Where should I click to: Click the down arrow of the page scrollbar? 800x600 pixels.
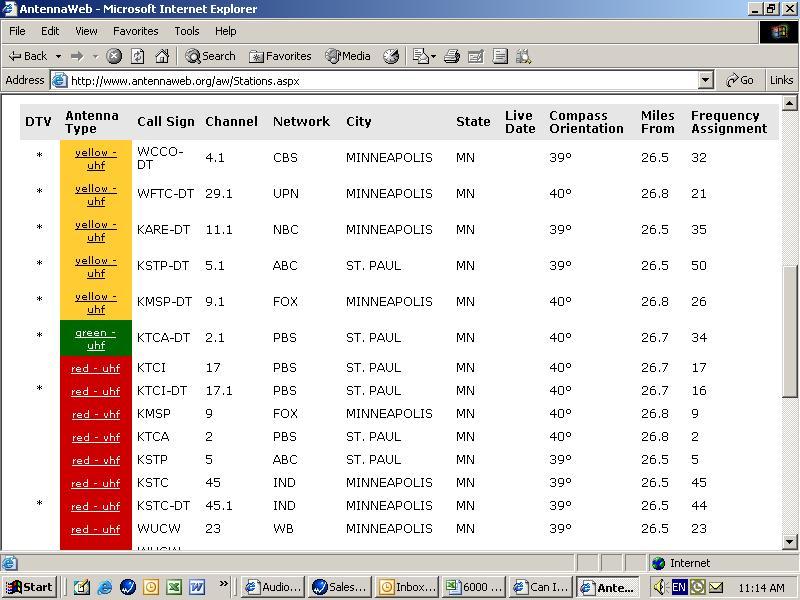[789, 542]
